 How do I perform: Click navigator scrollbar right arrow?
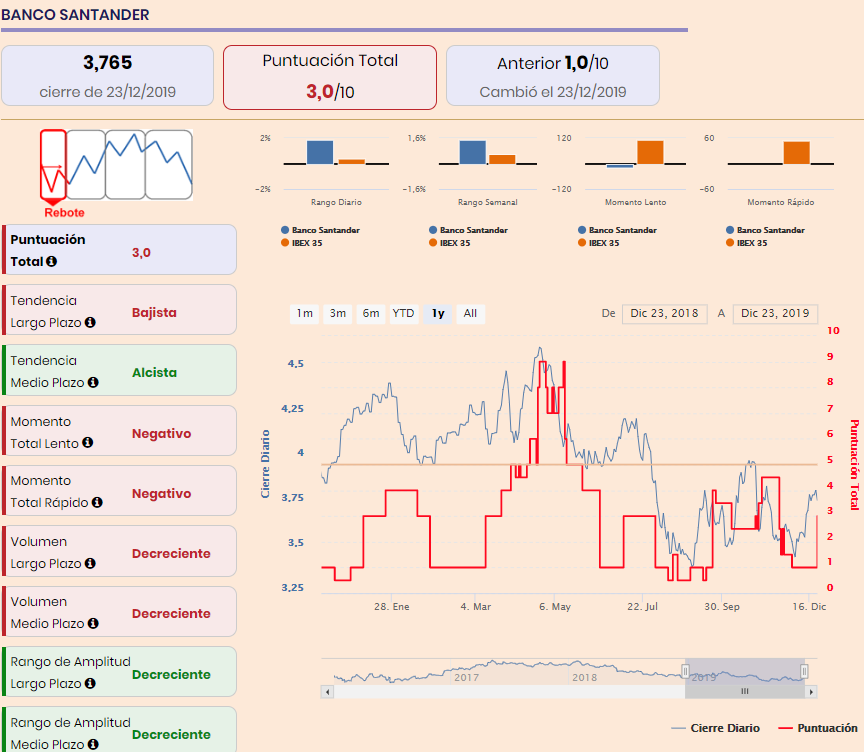(x=811, y=692)
